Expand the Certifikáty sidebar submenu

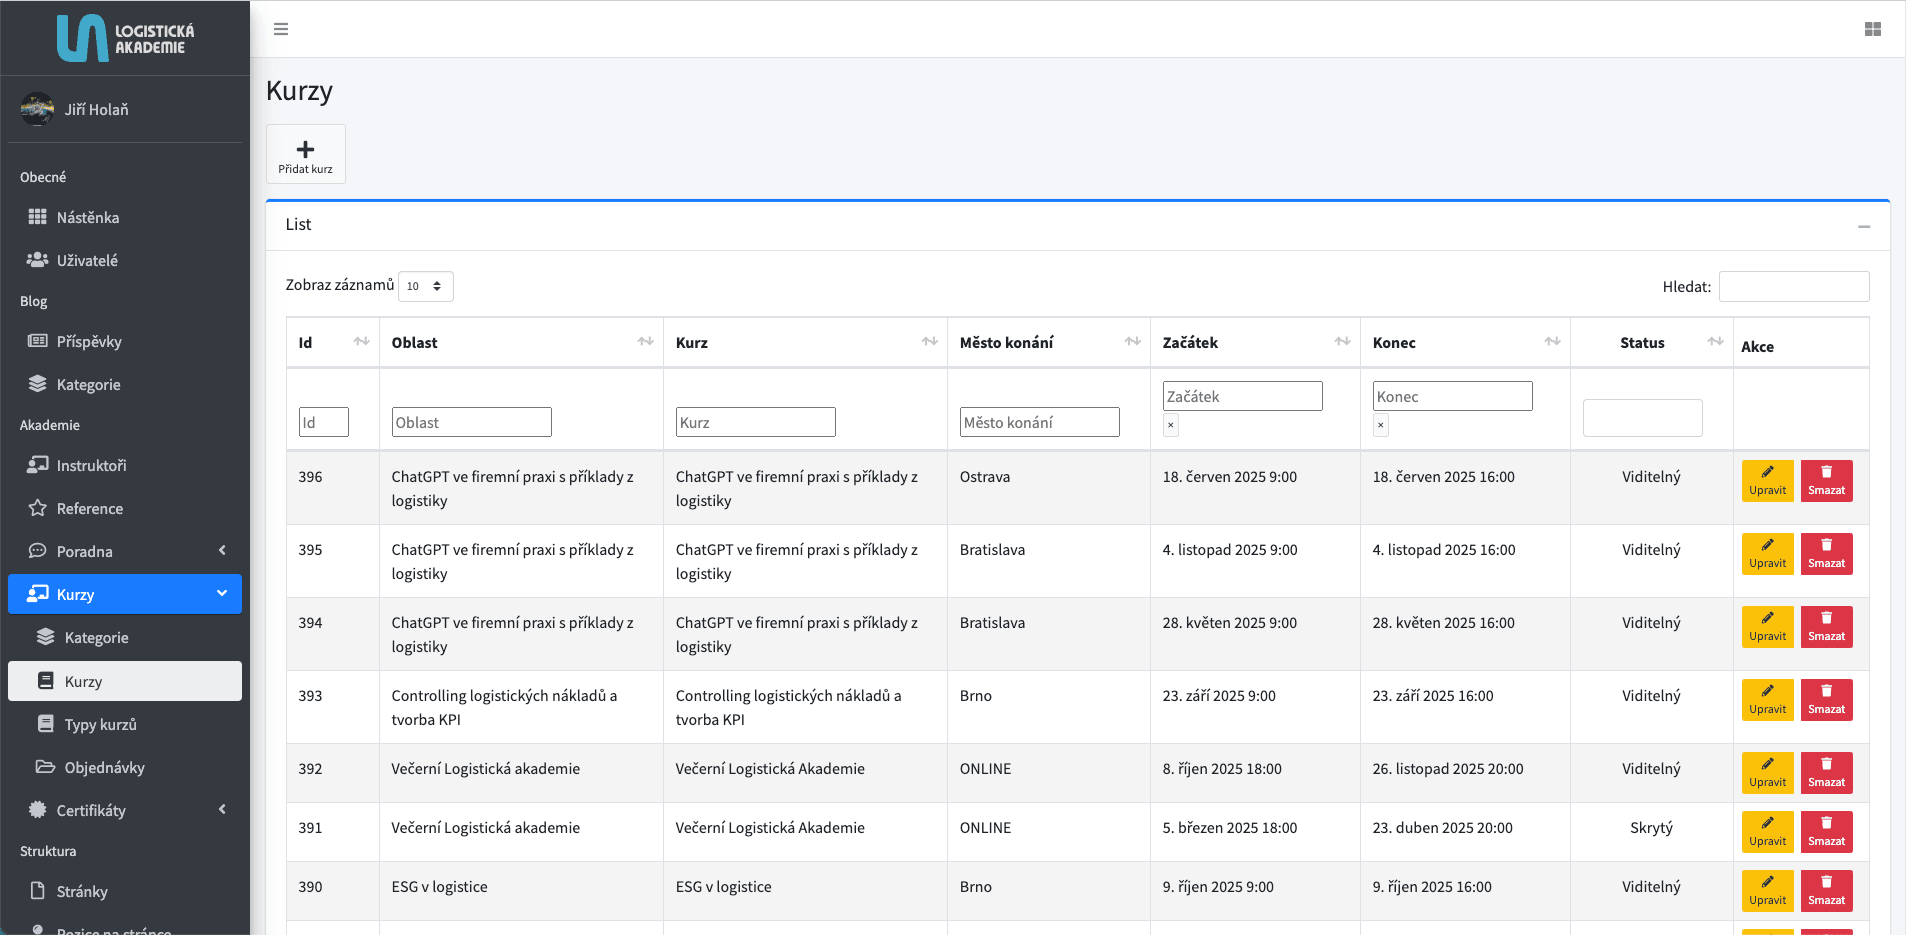click(x=222, y=810)
